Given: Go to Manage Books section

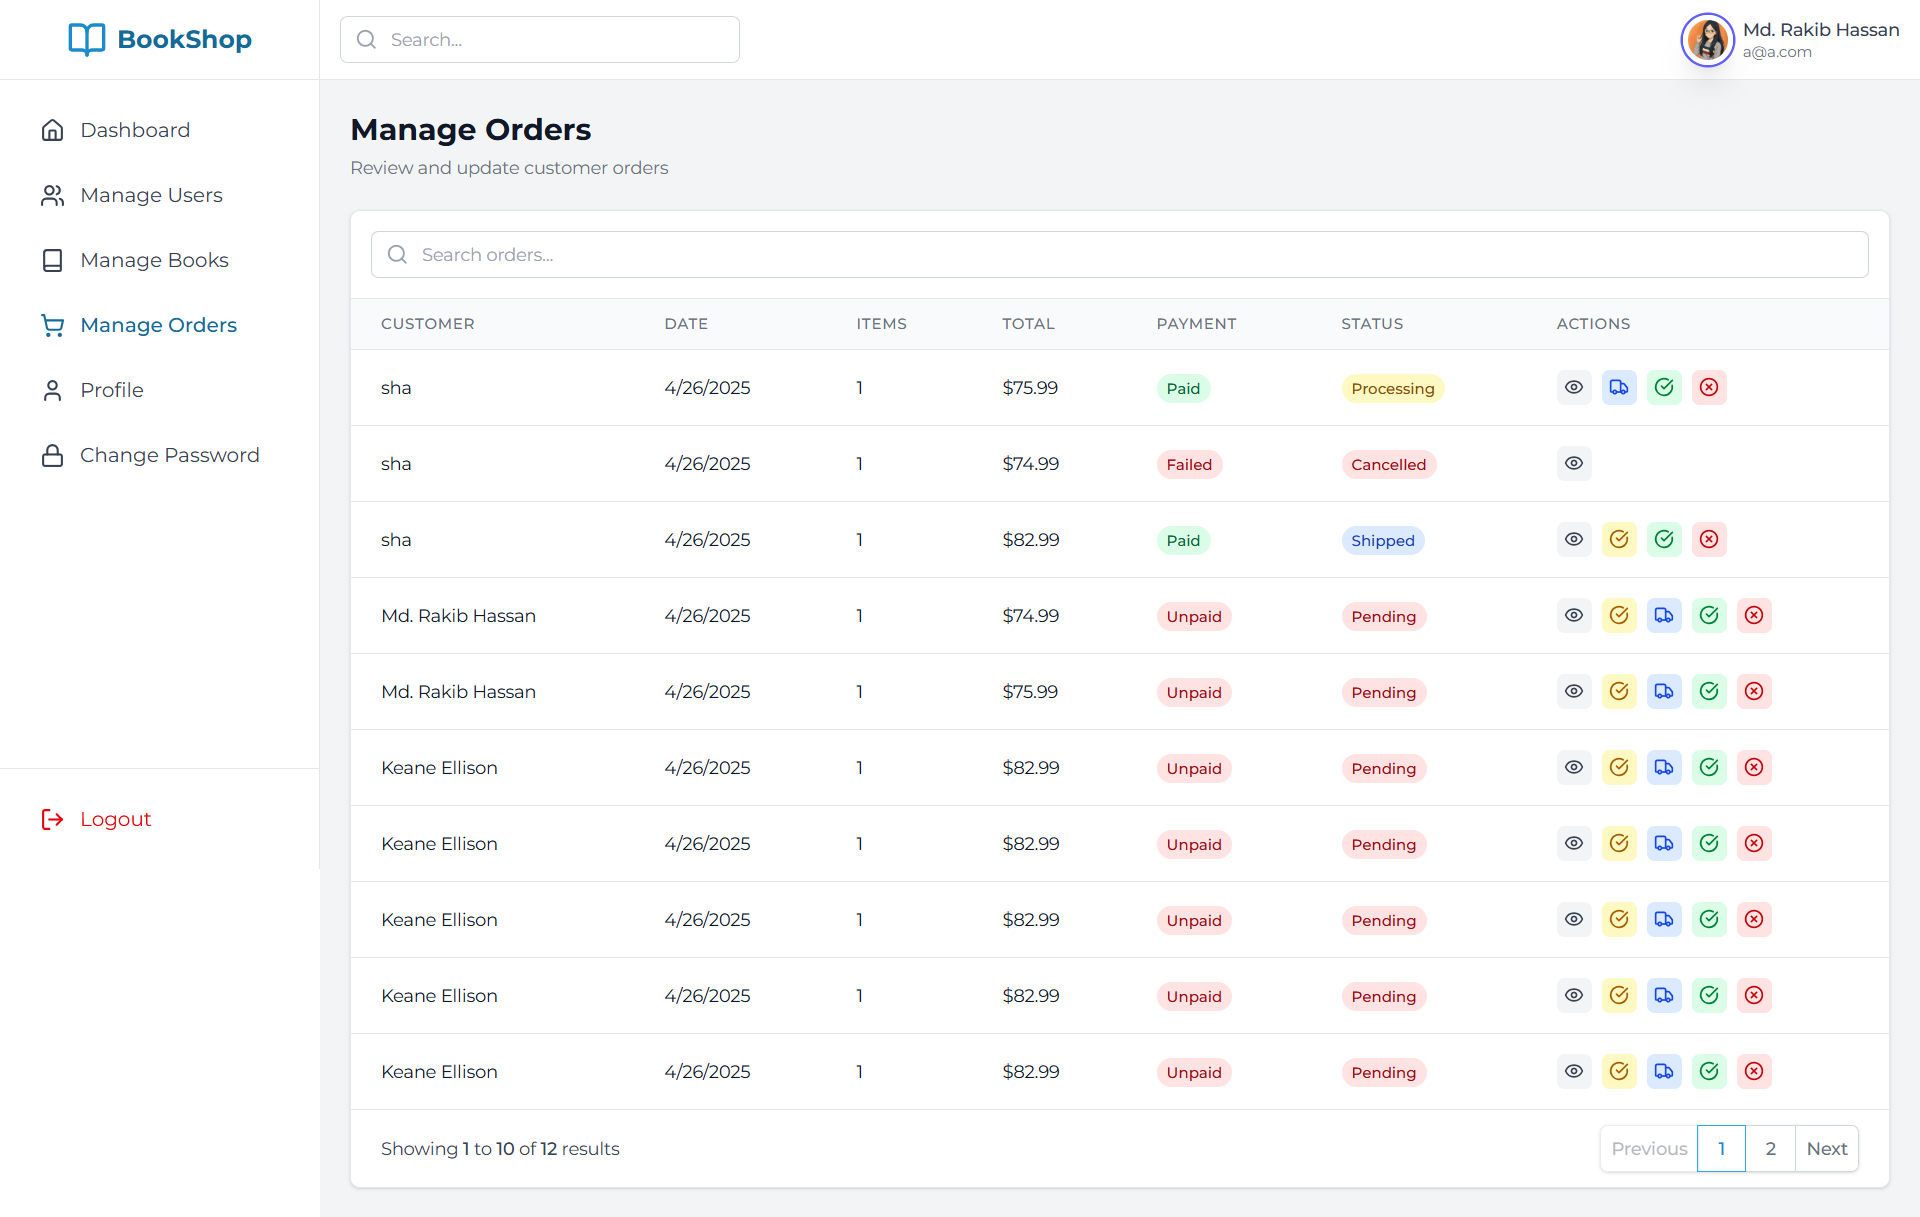Looking at the screenshot, I should click(154, 260).
